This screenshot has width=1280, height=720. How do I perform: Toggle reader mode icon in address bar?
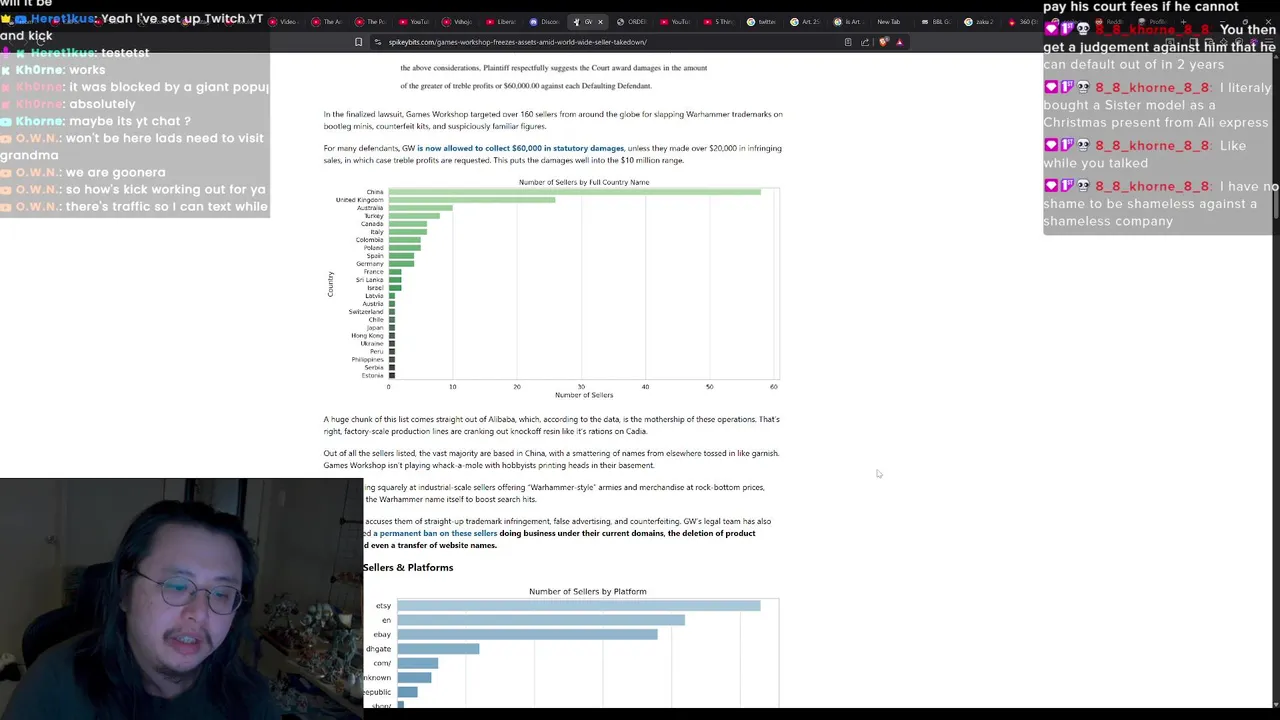point(848,42)
